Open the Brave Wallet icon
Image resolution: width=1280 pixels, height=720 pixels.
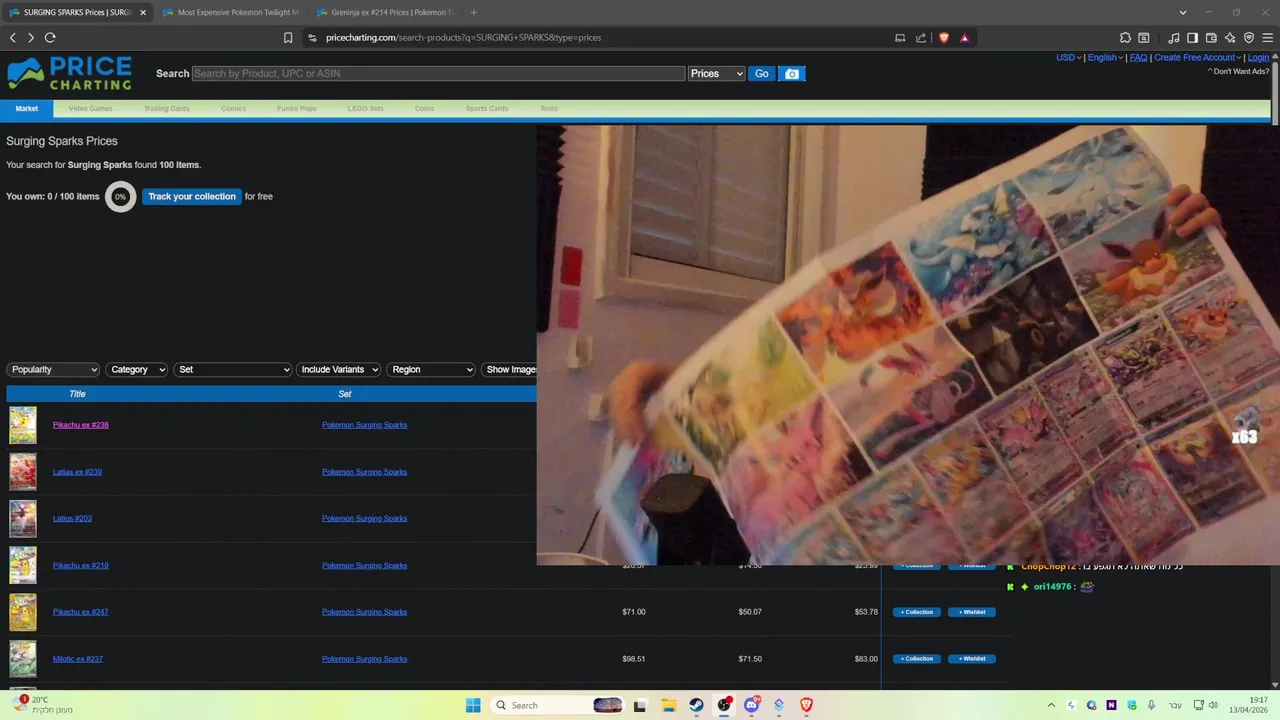coord(1211,38)
